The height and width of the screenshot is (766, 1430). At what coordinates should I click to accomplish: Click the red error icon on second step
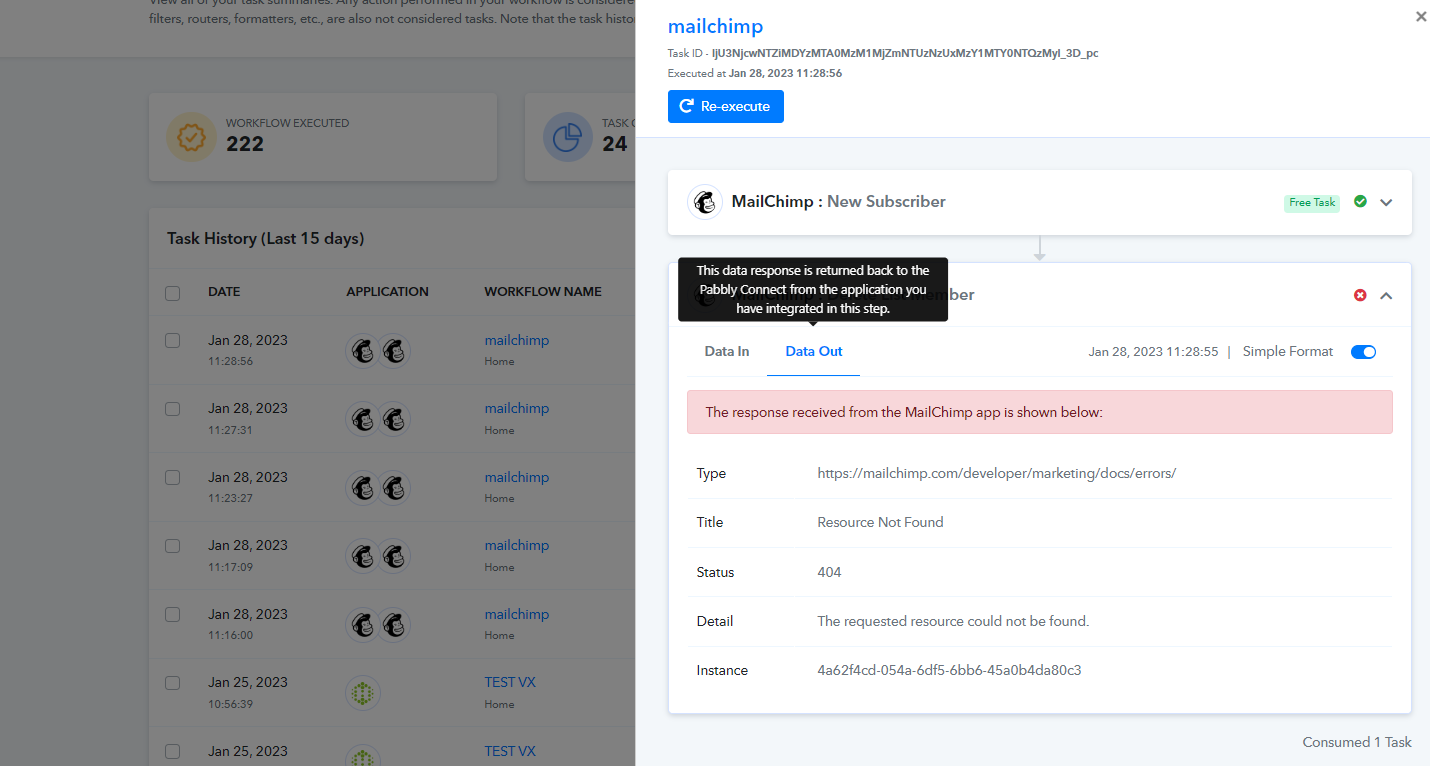click(1360, 295)
